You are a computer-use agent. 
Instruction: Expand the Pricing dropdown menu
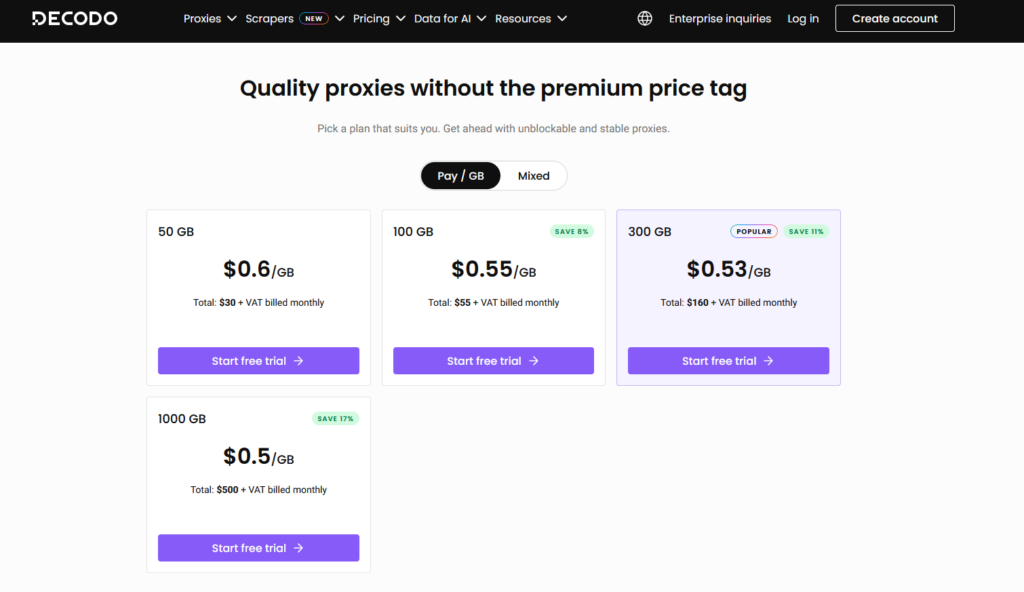379,18
